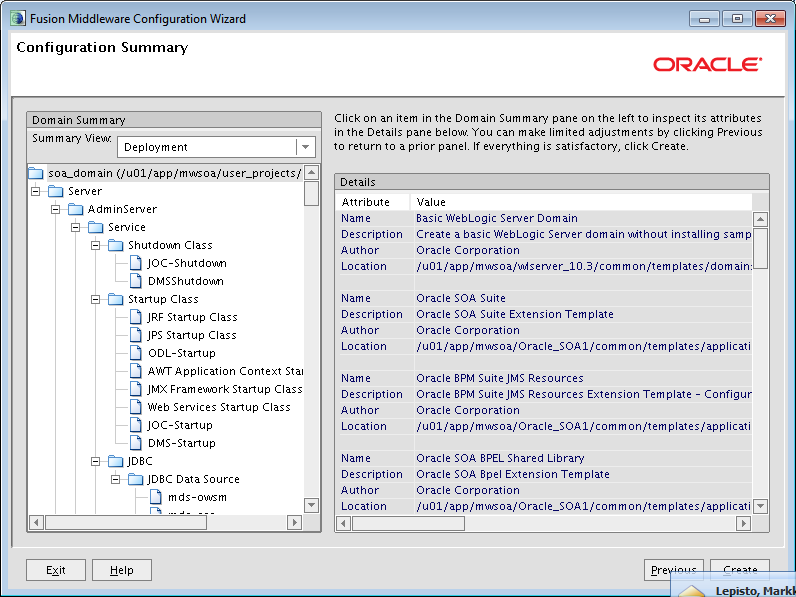Click the Exit button
The width and height of the screenshot is (796, 597).
tap(56, 570)
